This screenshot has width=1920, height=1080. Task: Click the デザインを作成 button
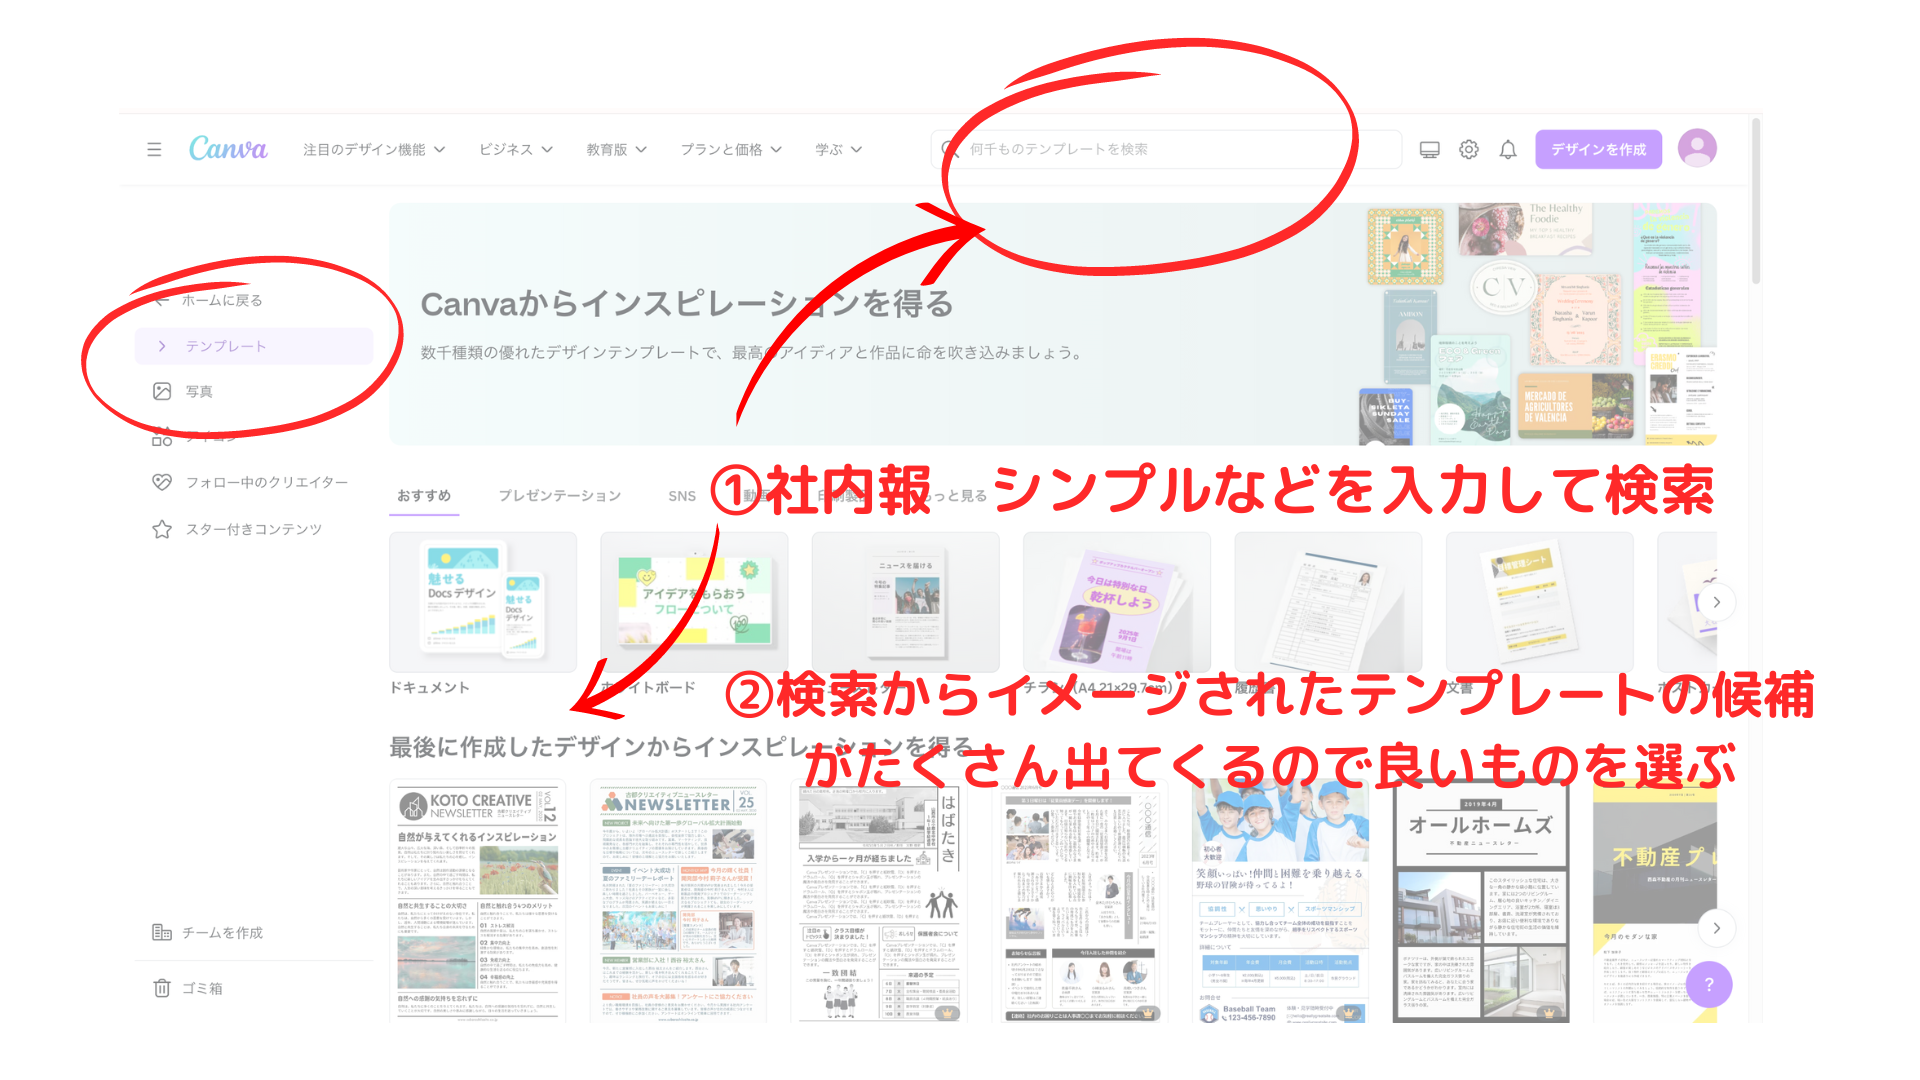[x=1597, y=149]
